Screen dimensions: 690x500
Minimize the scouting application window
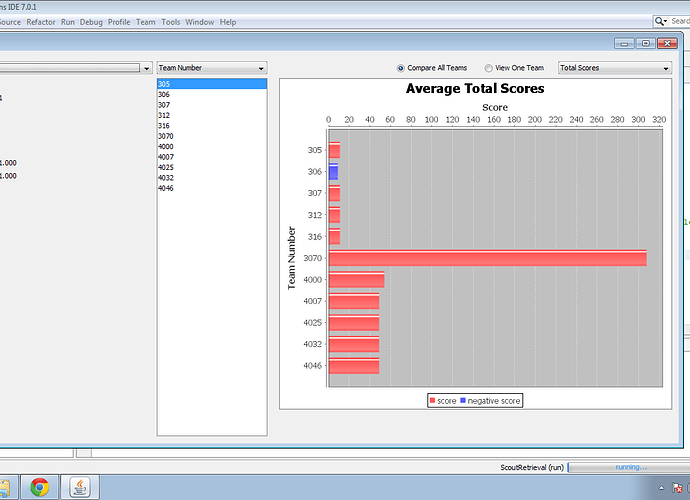pyautogui.click(x=624, y=43)
